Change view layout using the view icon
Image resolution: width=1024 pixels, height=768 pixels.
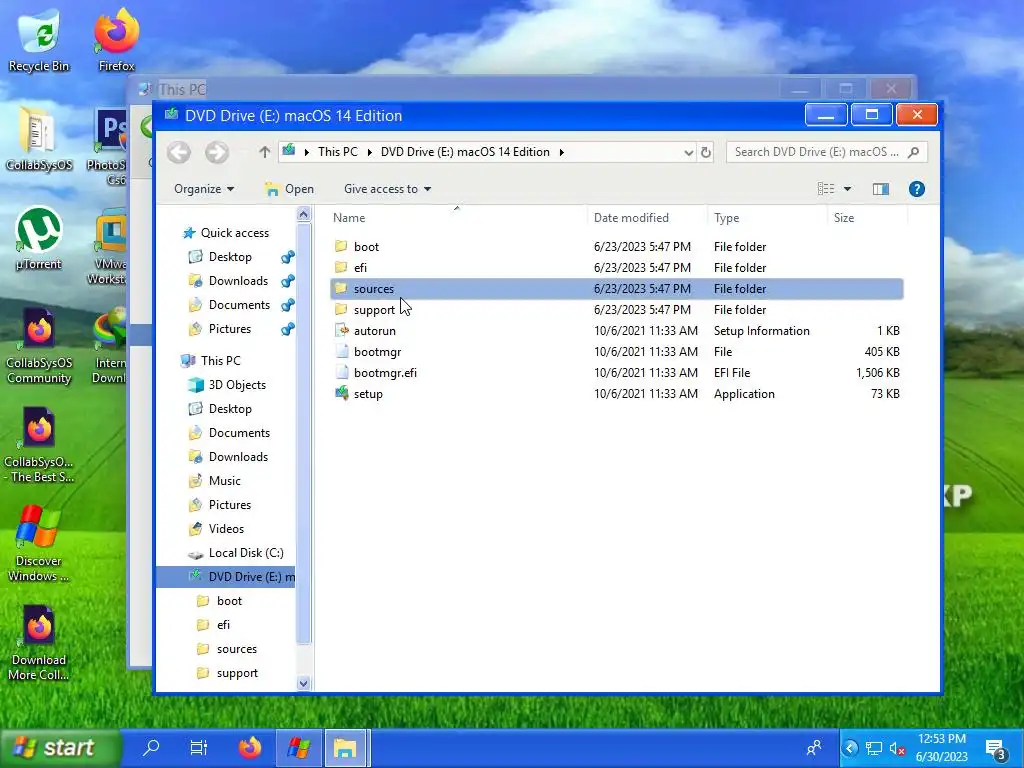click(x=826, y=189)
